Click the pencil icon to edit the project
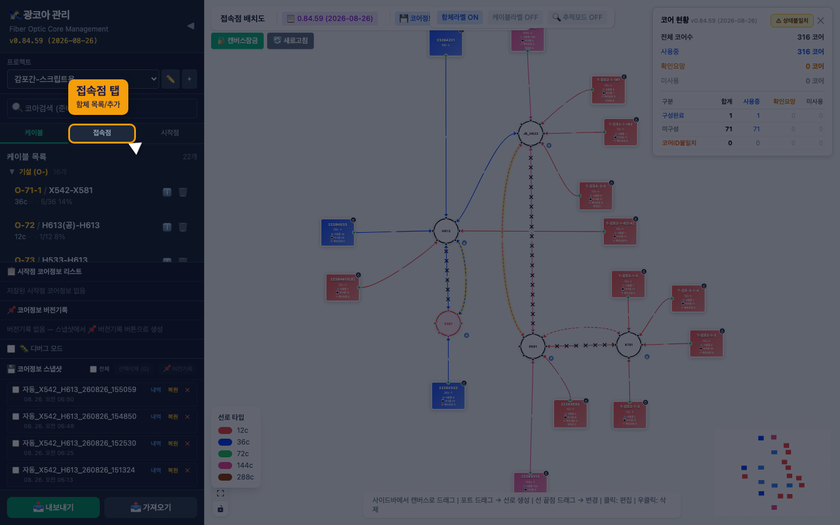This screenshot has height=525, width=840. [x=170, y=79]
